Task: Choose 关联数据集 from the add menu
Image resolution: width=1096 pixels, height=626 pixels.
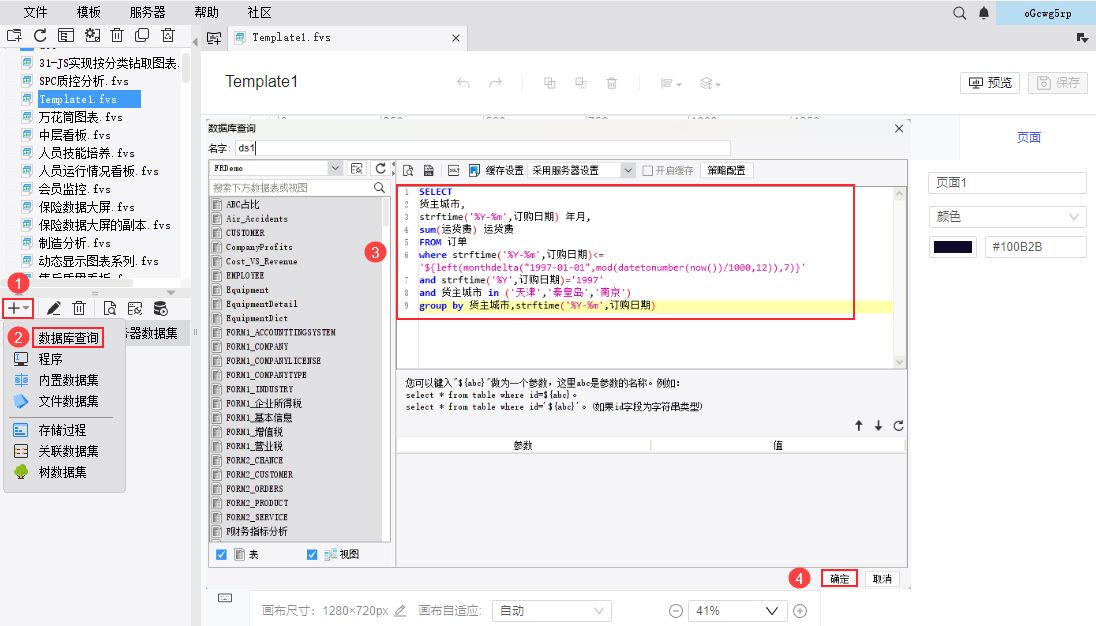Action: [68, 451]
